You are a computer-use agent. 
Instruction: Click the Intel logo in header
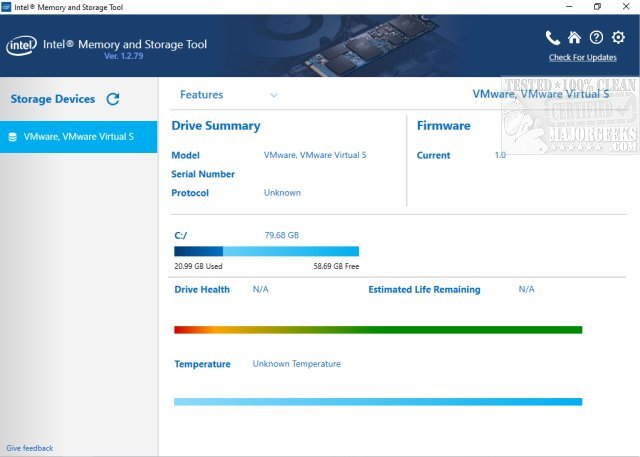22,45
